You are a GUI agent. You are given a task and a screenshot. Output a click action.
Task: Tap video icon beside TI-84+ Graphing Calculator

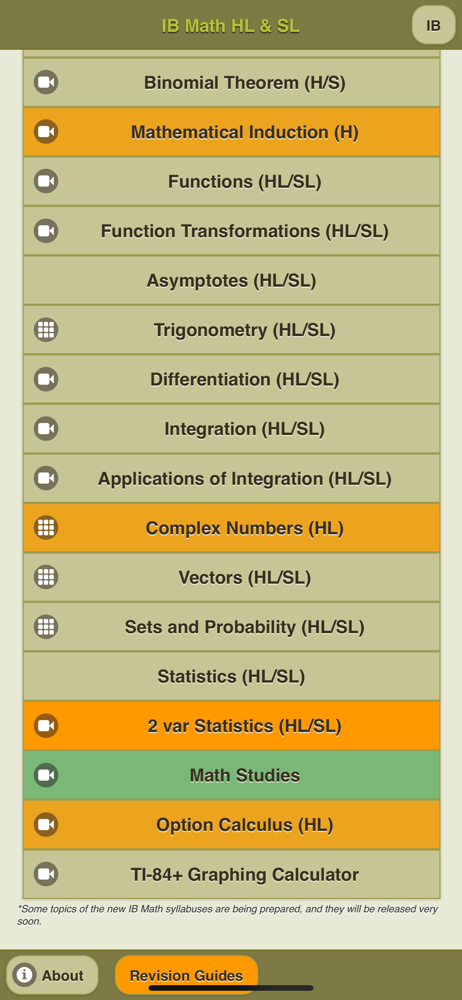pos(46,874)
